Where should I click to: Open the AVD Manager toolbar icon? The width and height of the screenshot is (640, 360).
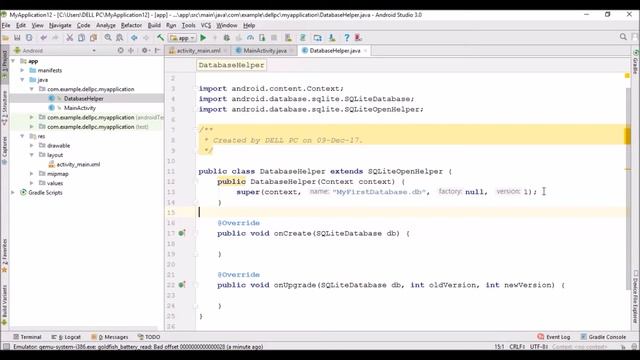[288, 38]
